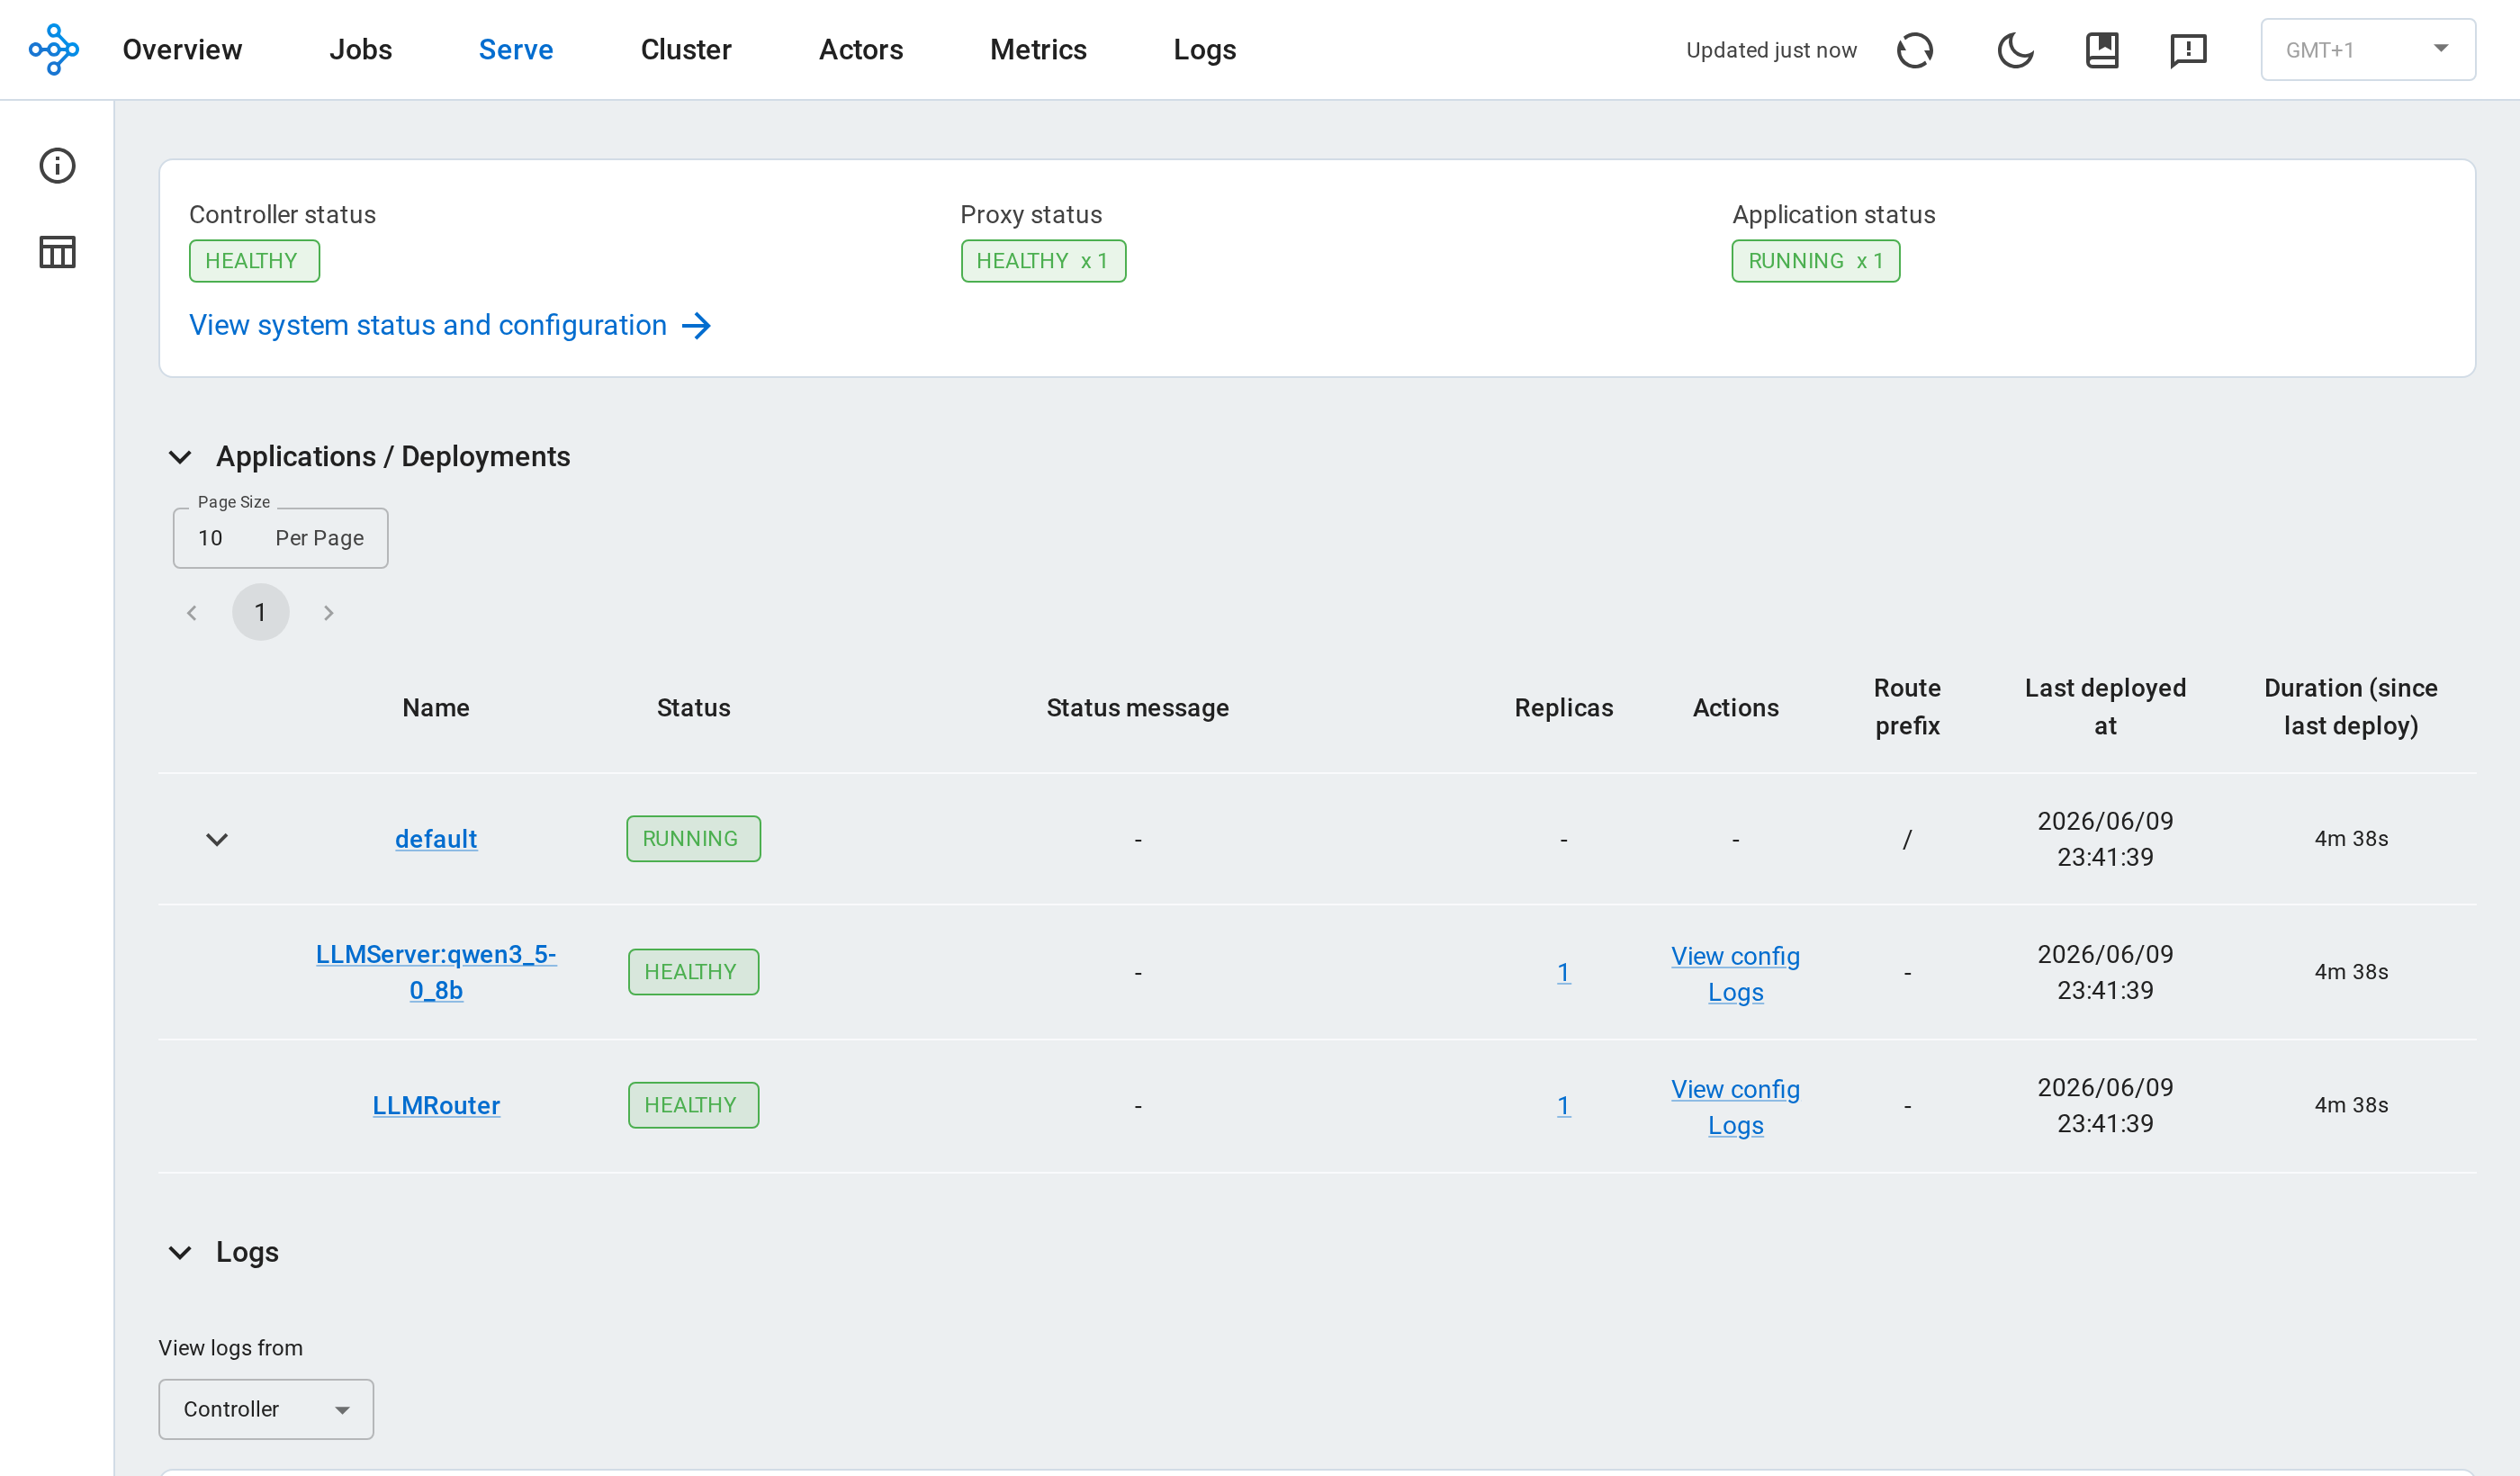Click the HEALTHY status in LLMRouter row
The image size is (2520, 1476).
pyautogui.click(x=693, y=1105)
